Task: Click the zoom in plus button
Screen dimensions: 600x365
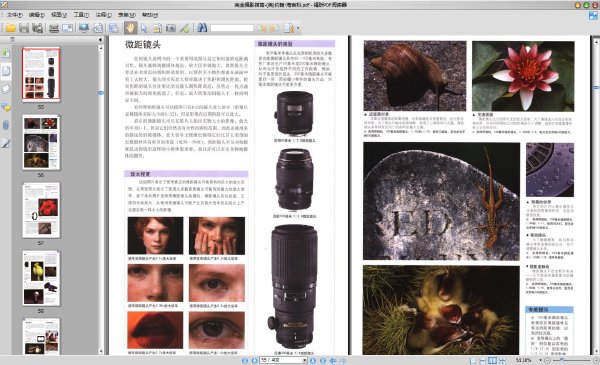Action: [596, 360]
